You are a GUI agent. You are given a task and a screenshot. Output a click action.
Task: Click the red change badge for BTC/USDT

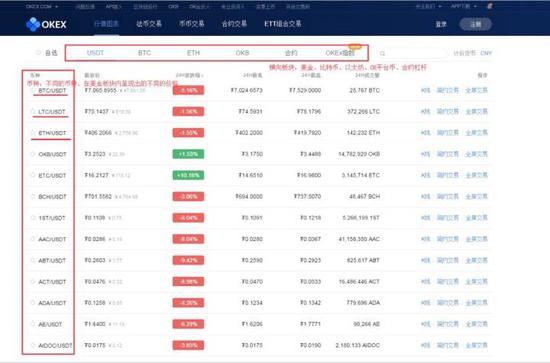[188, 90]
